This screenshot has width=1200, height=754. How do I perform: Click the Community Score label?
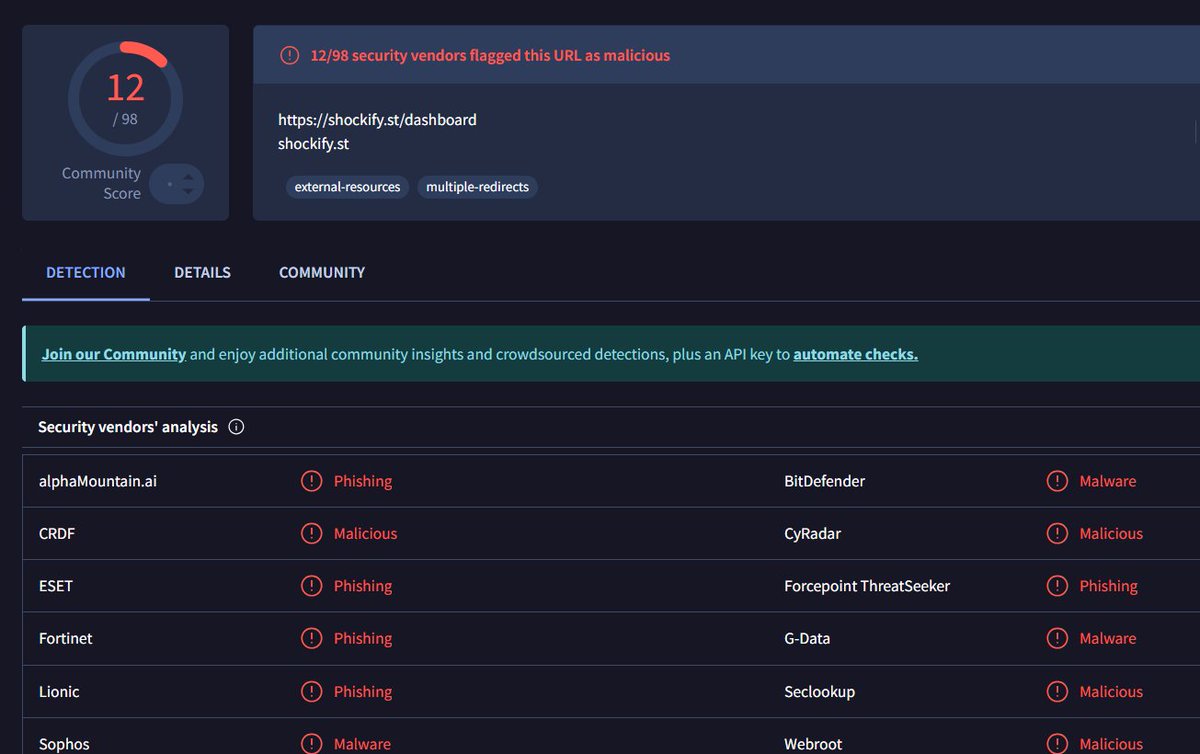pos(101,183)
